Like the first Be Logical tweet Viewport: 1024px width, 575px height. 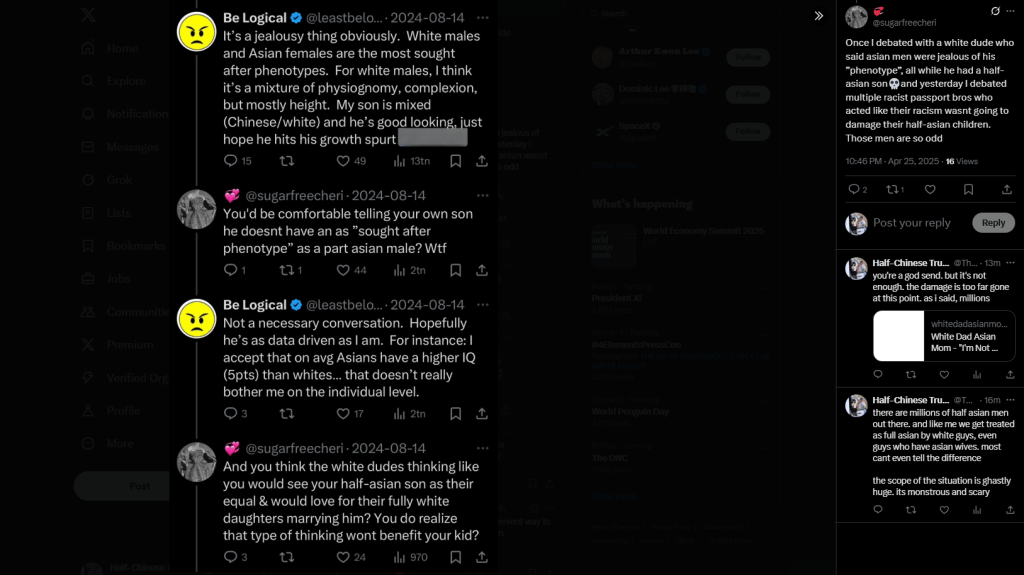point(344,161)
